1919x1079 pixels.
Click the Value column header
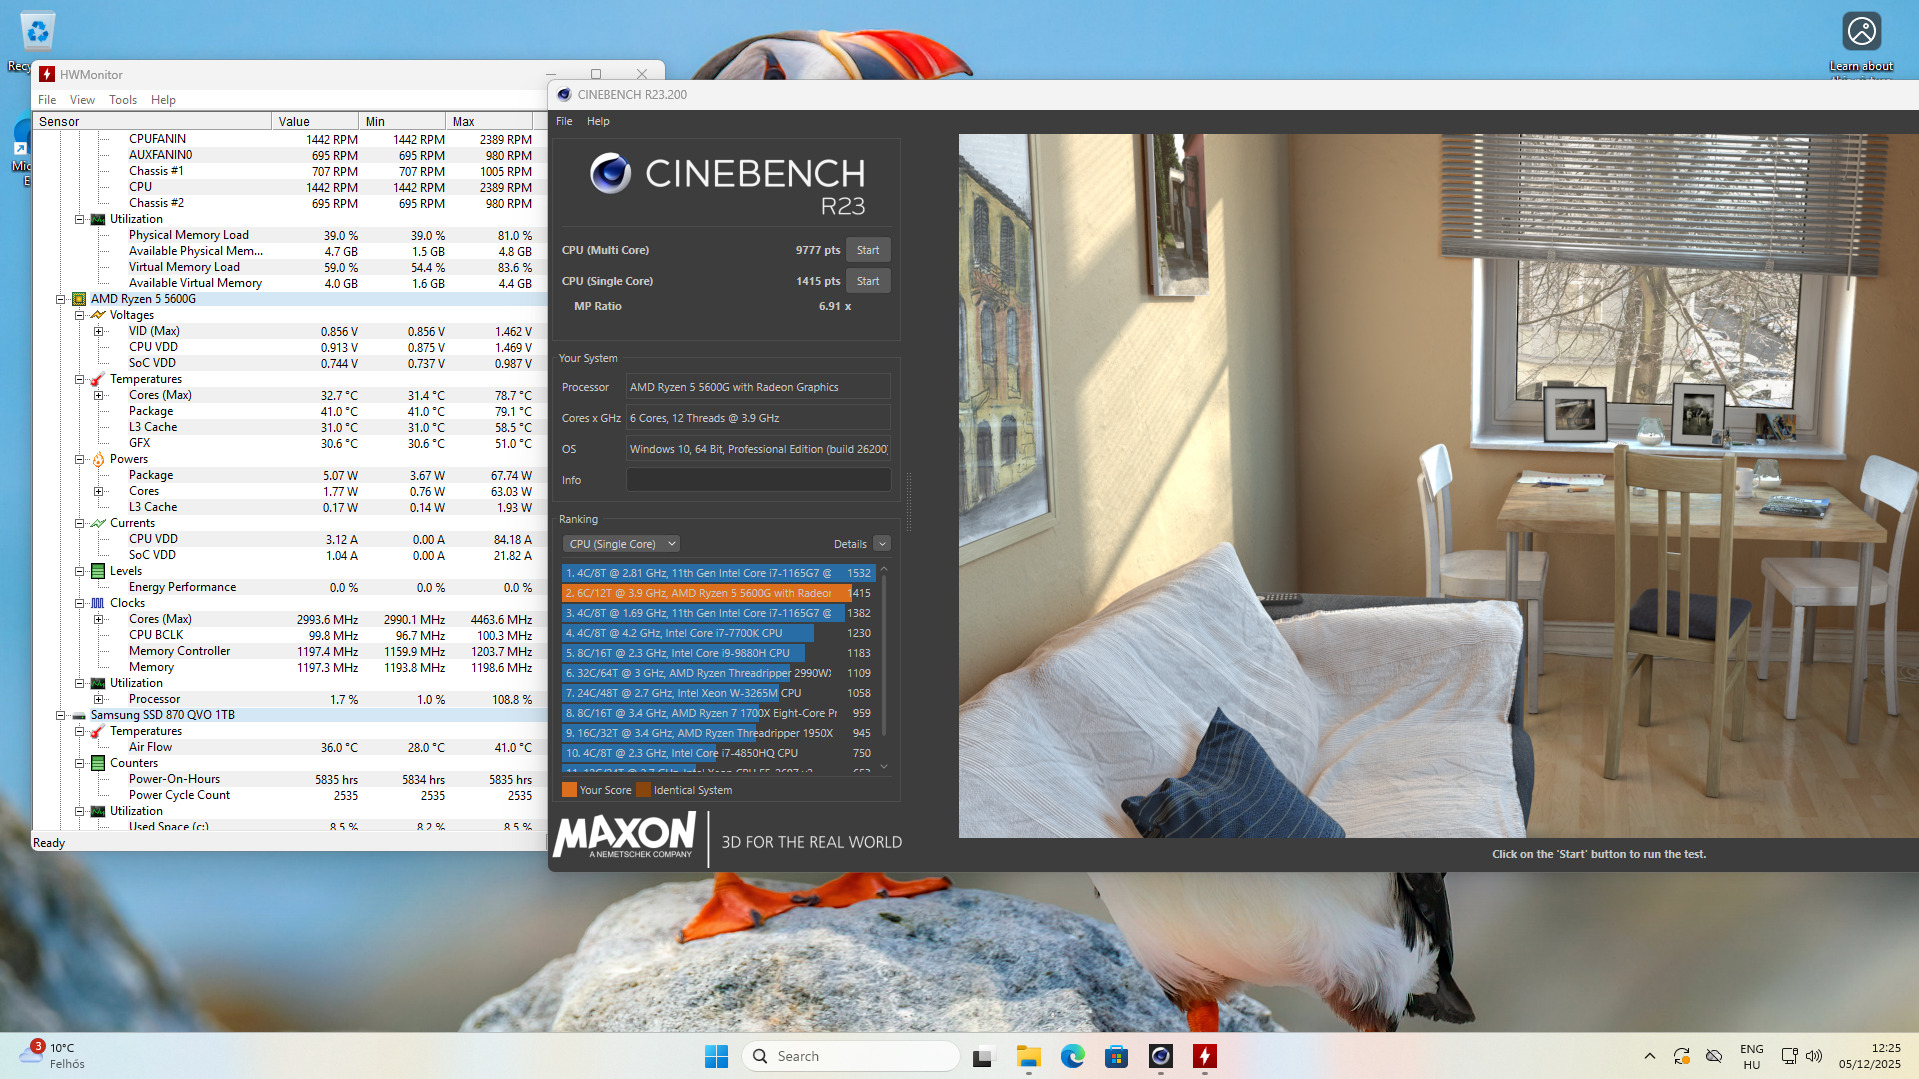[314, 121]
